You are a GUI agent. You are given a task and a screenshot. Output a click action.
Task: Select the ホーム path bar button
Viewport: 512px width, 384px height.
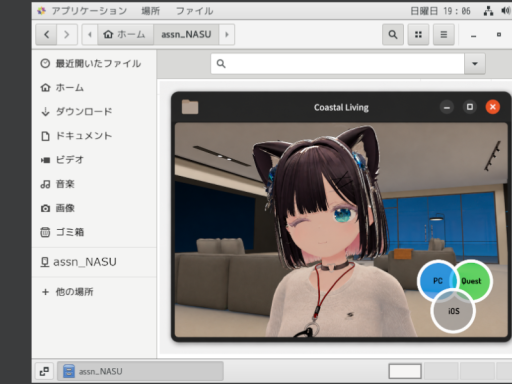tap(125, 34)
